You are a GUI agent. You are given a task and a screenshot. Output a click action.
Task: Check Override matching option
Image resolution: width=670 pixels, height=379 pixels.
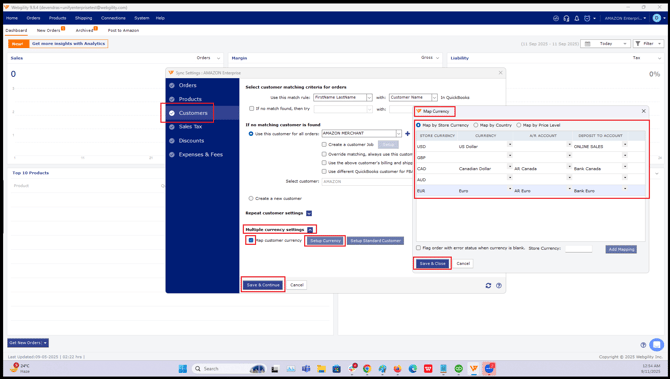click(324, 154)
